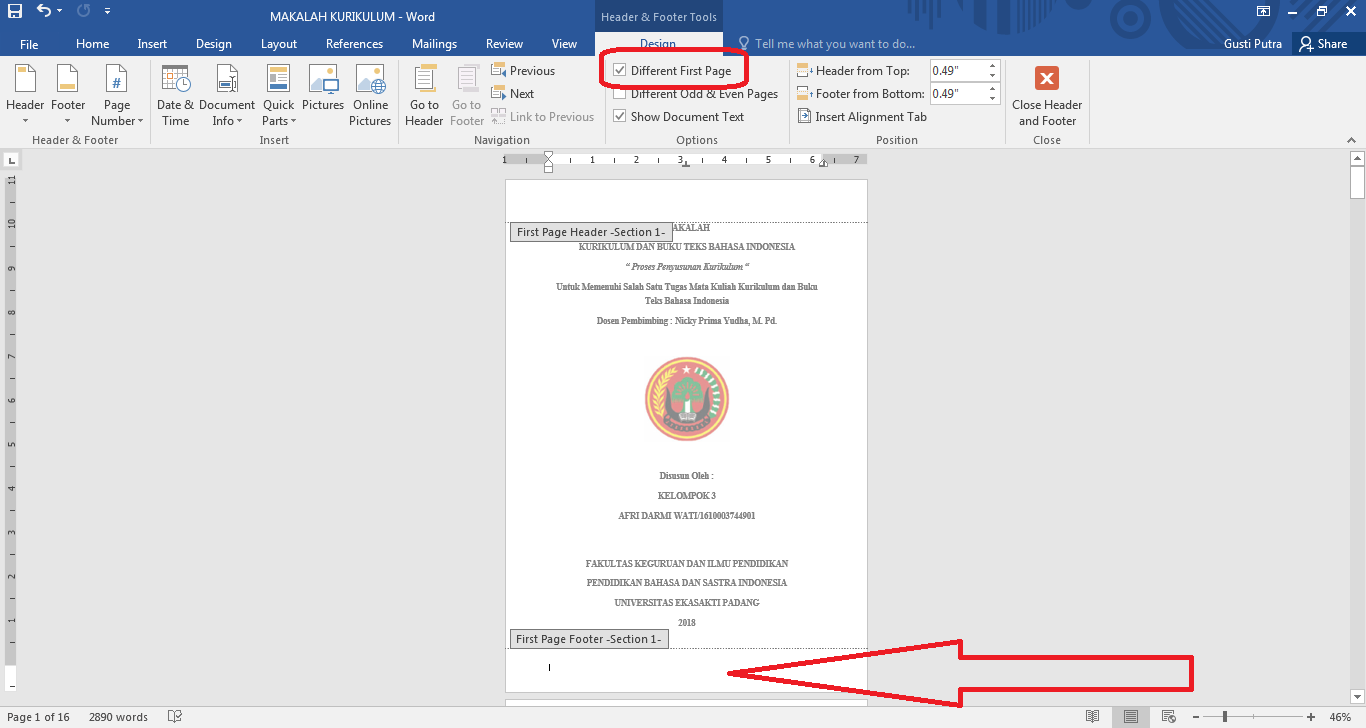Image resolution: width=1366 pixels, height=728 pixels.
Task: Disable the Different First Page option
Action: tap(621, 70)
